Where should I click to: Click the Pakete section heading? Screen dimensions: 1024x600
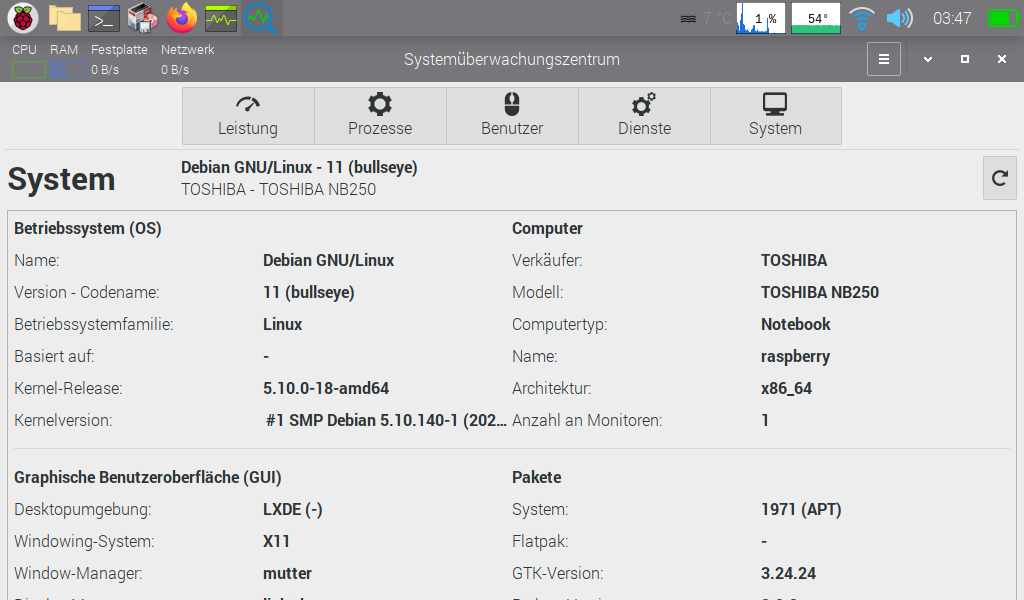tap(536, 477)
